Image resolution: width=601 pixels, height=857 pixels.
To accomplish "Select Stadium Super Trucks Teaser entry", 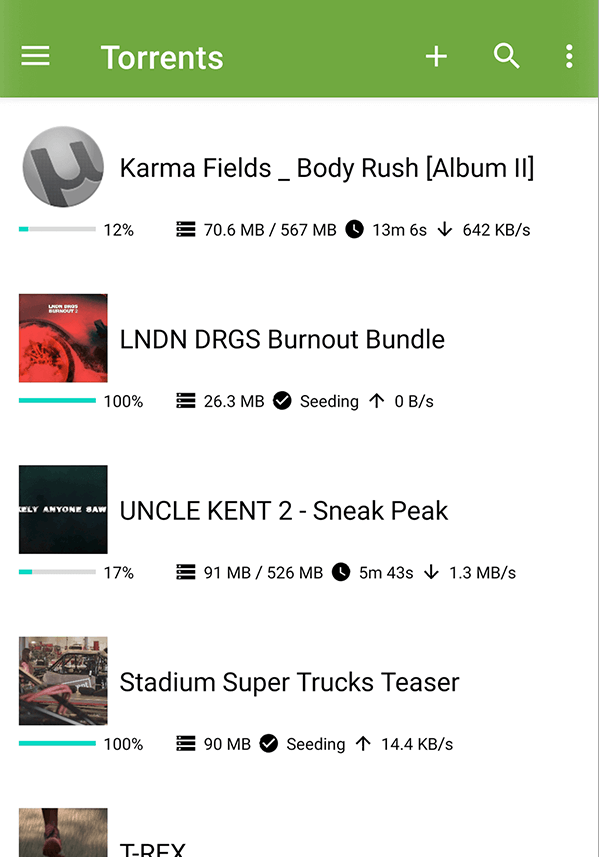I will coord(289,683).
